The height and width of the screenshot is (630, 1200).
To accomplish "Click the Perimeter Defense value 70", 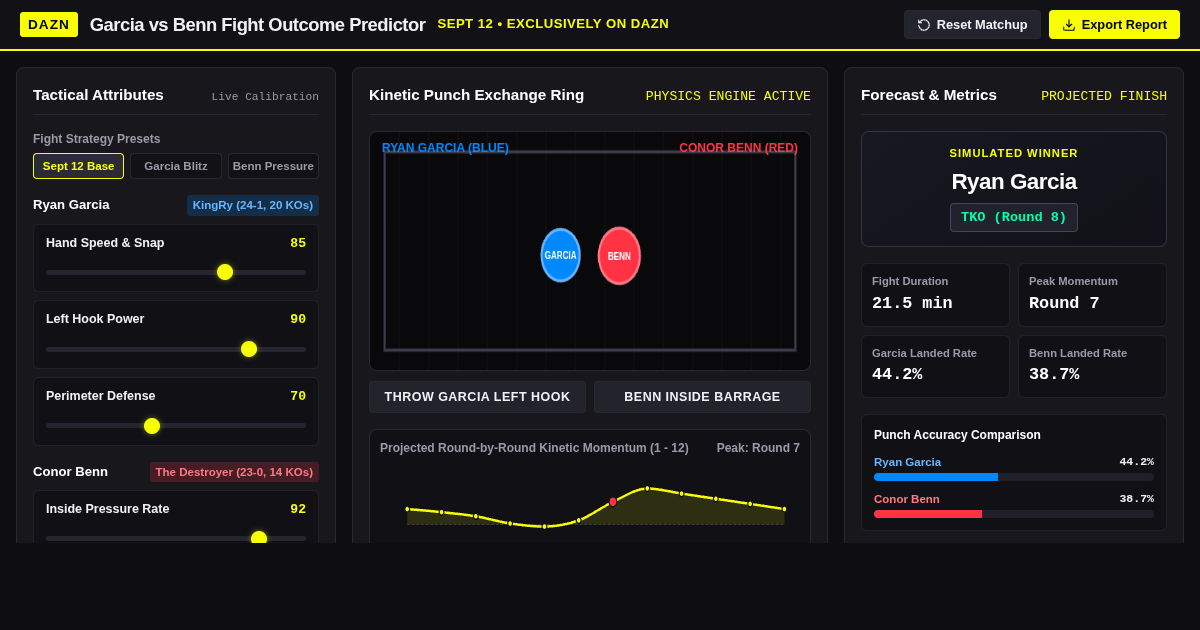I will tap(298, 396).
